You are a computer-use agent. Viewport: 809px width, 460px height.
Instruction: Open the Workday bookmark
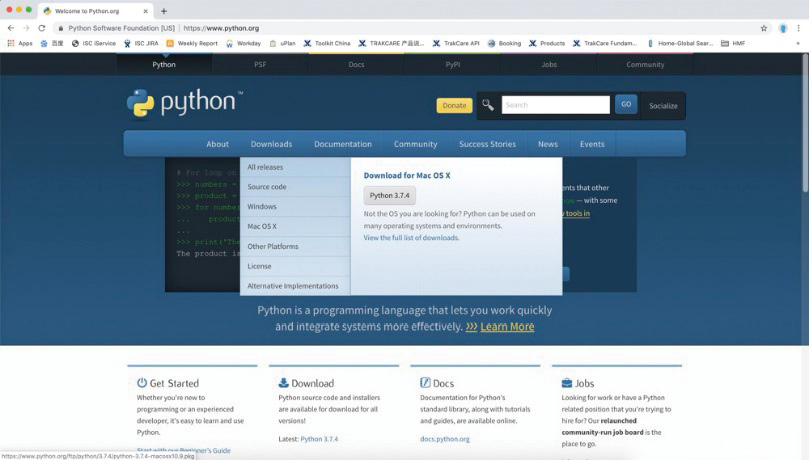[x=244, y=43]
